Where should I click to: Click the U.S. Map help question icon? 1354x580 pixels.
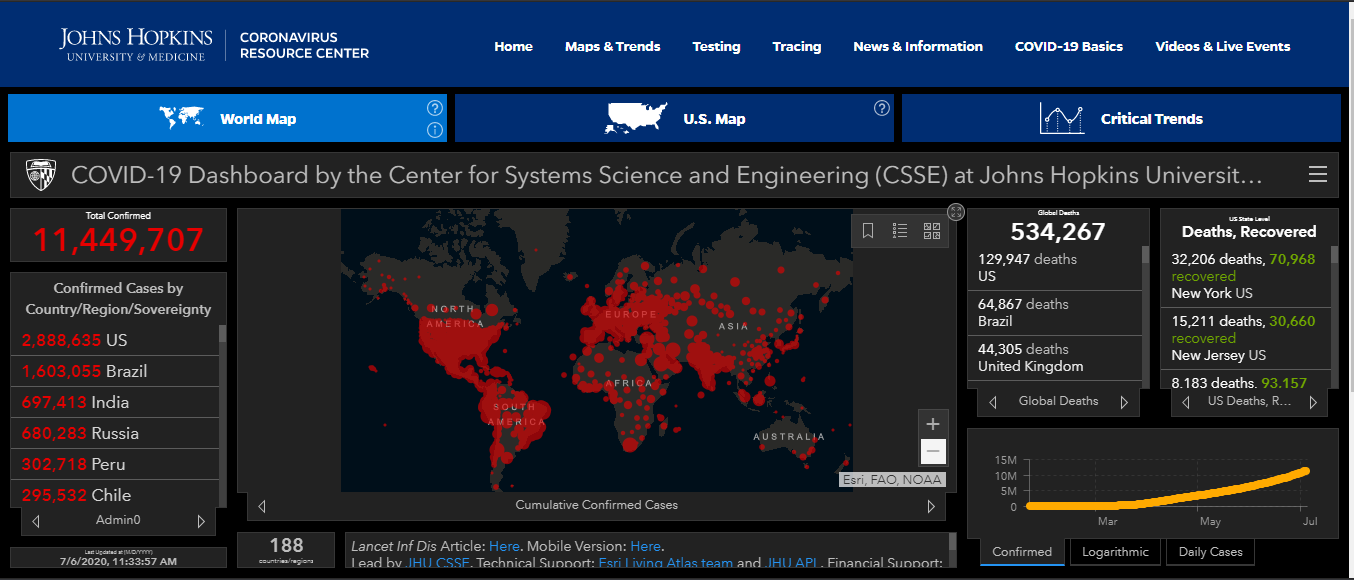pyautogui.click(x=882, y=108)
